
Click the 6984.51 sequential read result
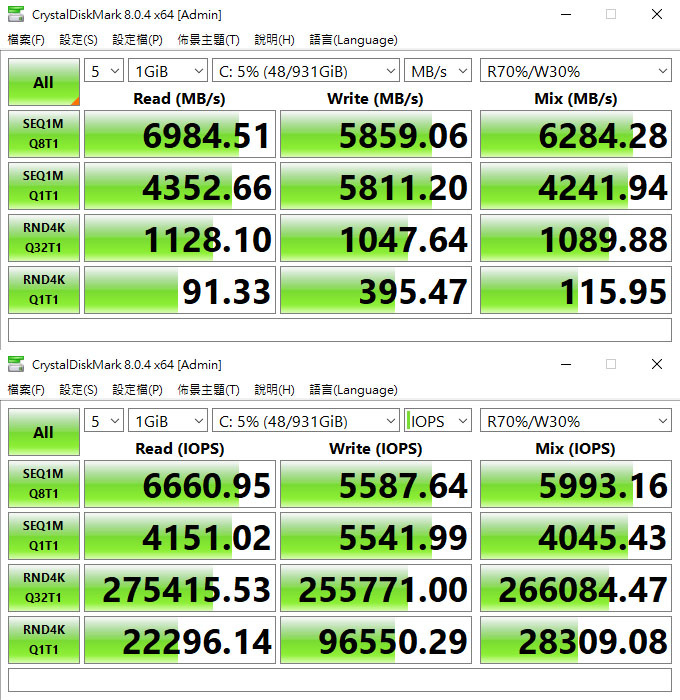180,134
